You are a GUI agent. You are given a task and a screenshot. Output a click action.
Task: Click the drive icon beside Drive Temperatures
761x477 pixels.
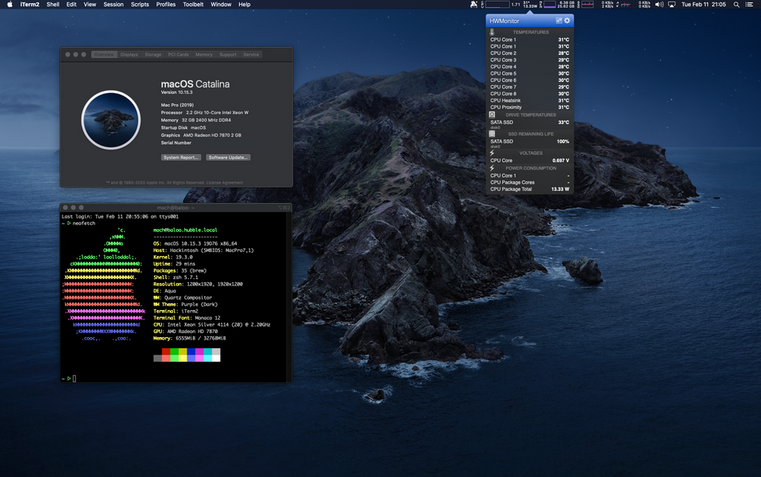click(492, 115)
